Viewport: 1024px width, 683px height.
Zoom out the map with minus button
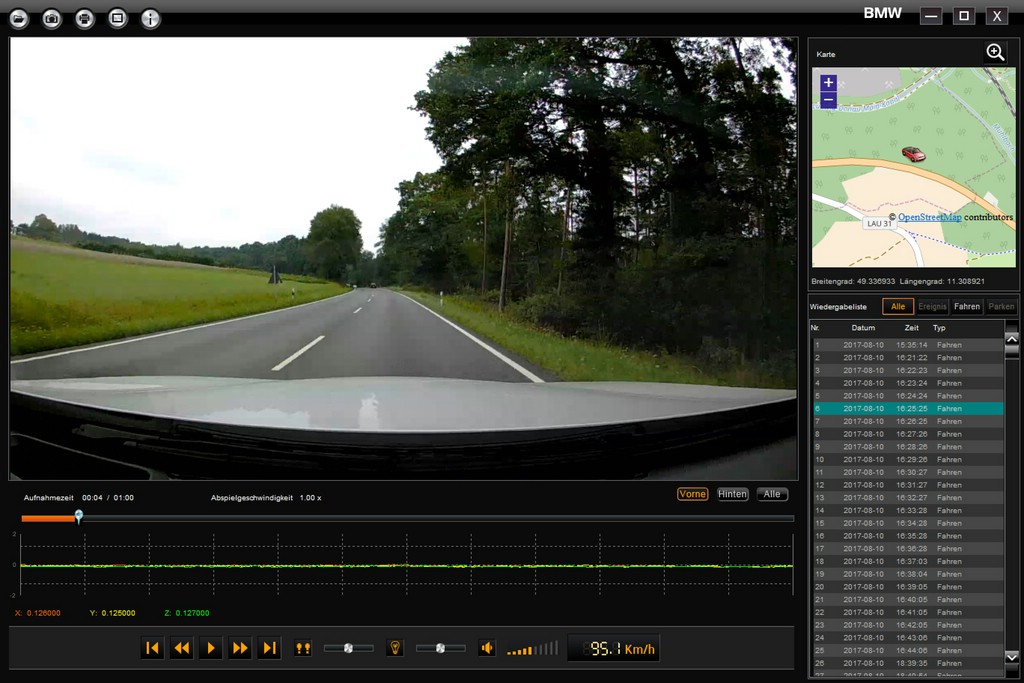coord(828,100)
